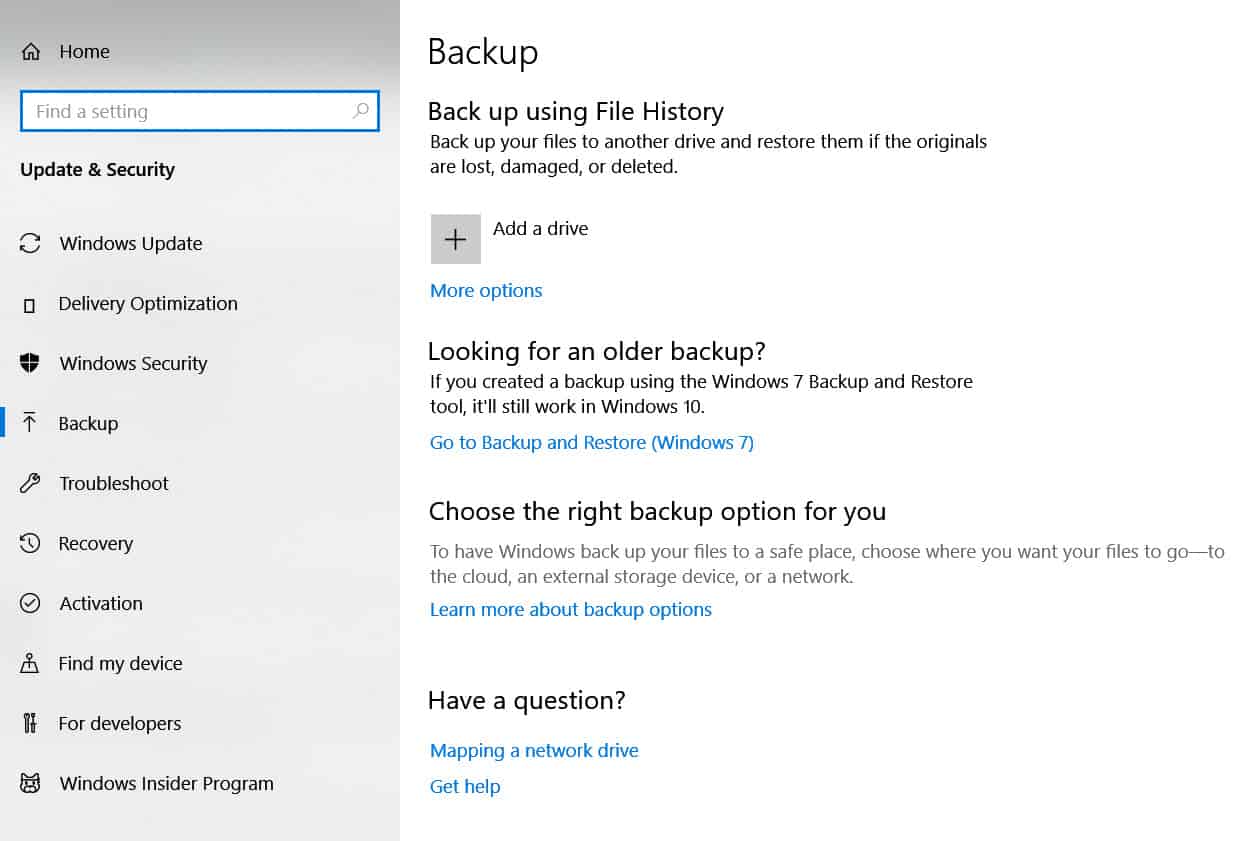Viewport: 1259px width, 841px height.
Task: Open More options link
Action: [x=486, y=291]
